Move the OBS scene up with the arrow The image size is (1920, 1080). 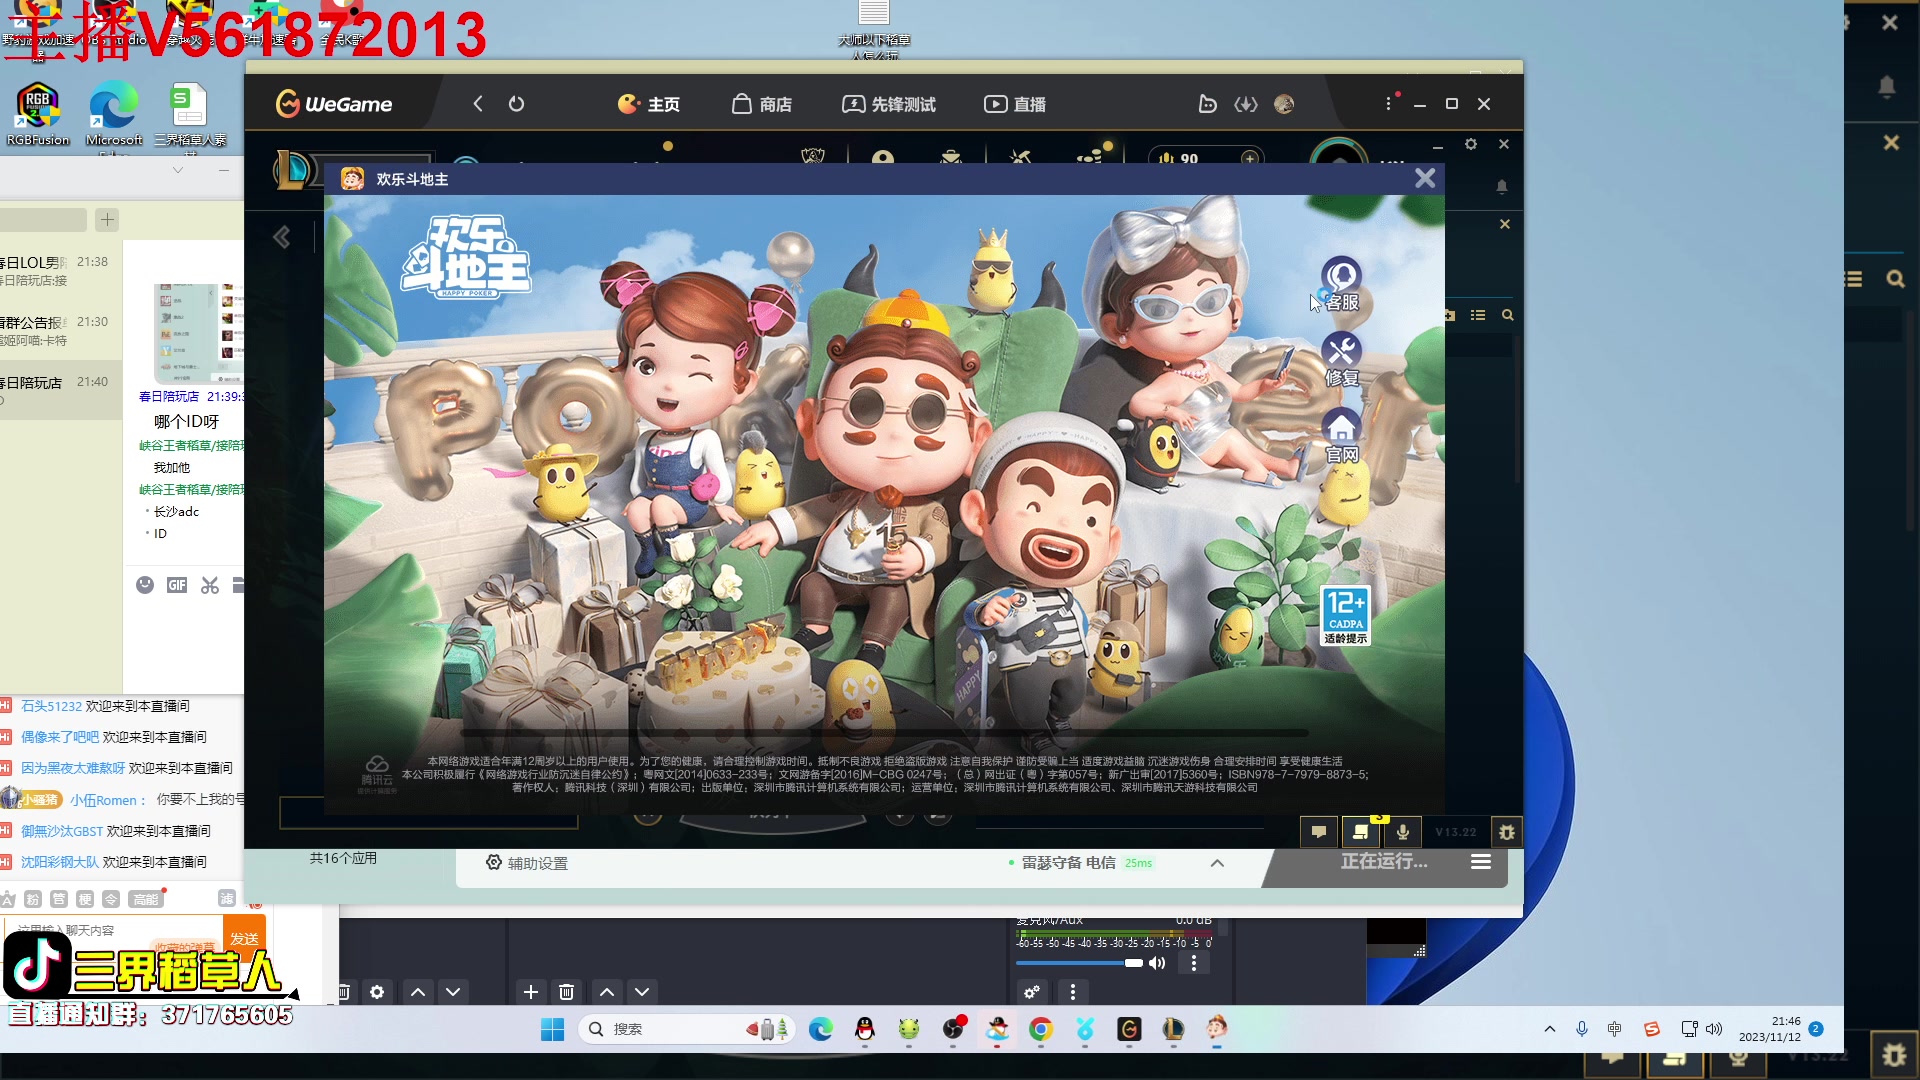(x=418, y=992)
